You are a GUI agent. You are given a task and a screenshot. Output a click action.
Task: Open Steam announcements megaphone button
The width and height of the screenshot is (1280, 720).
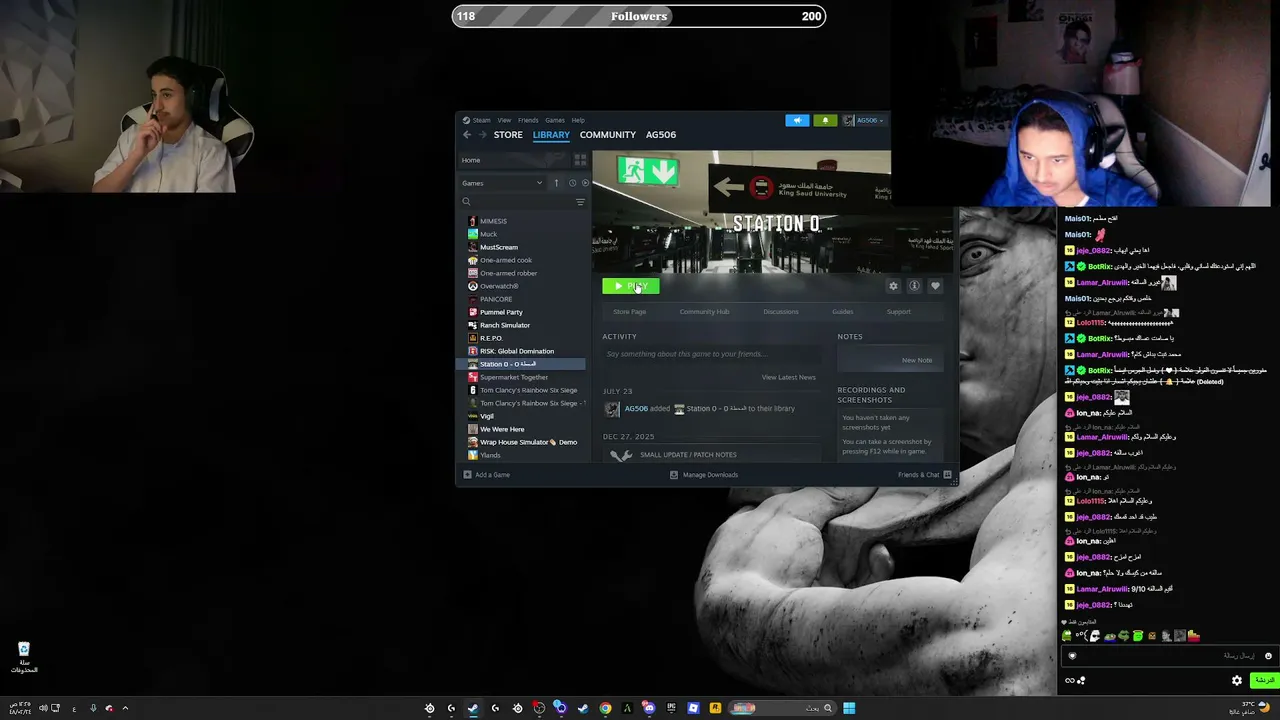[x=797, y=120]
